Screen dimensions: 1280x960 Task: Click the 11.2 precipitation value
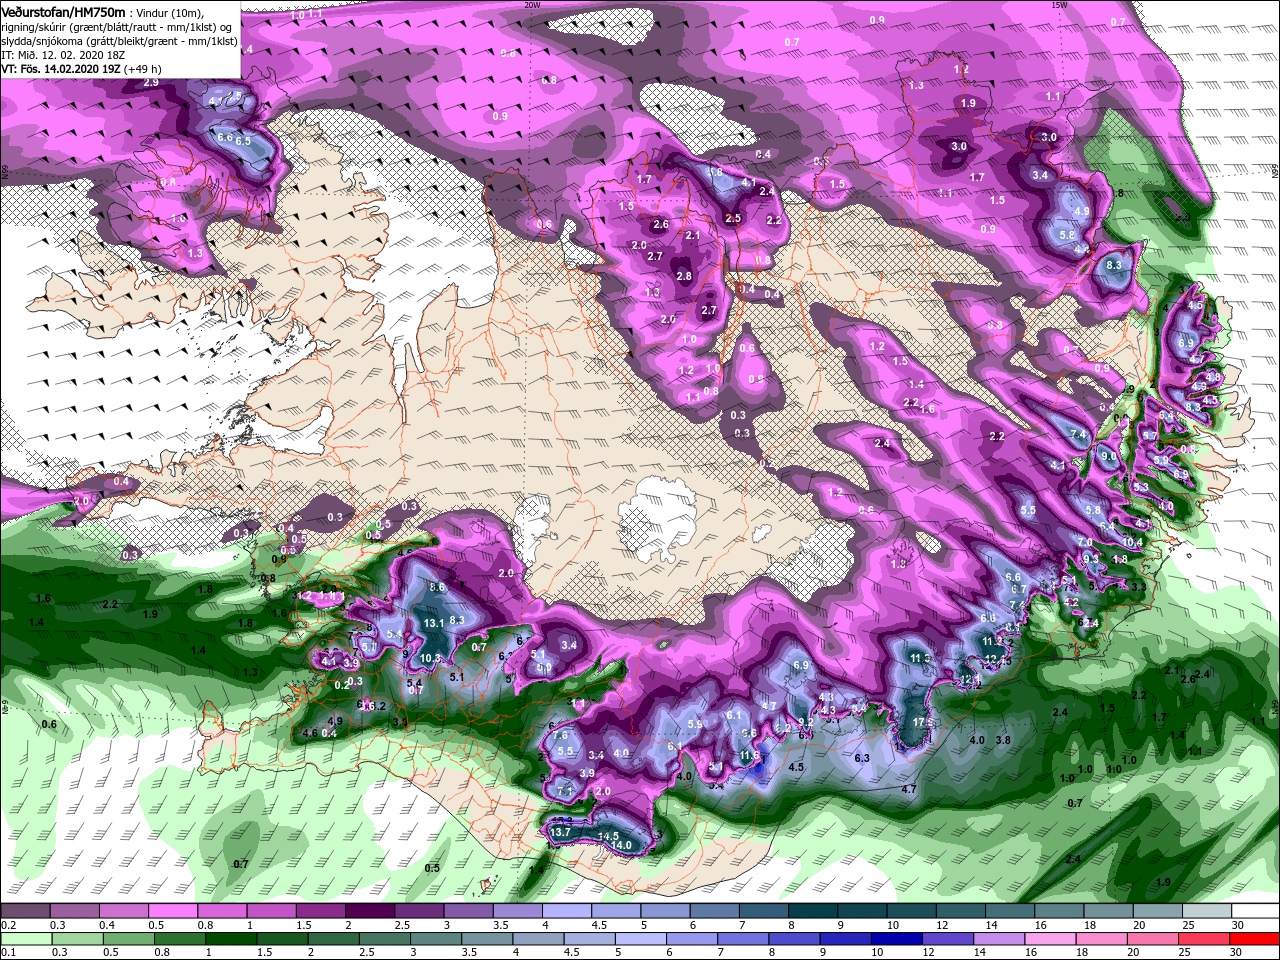point(992,641)
